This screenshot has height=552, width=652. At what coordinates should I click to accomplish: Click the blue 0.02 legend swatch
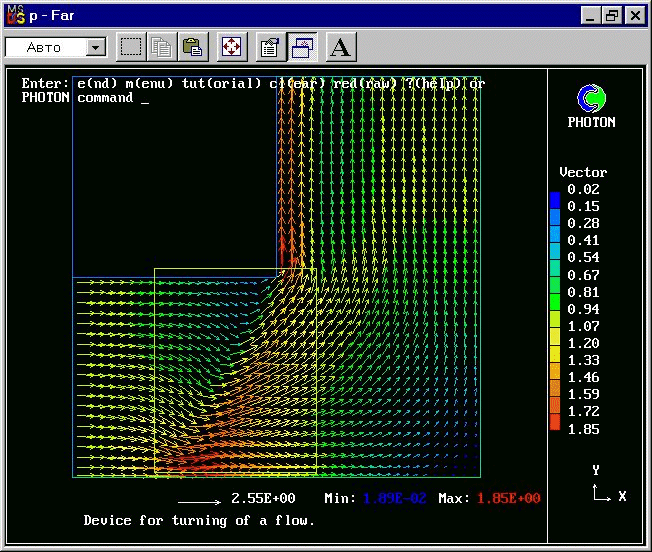555,200
